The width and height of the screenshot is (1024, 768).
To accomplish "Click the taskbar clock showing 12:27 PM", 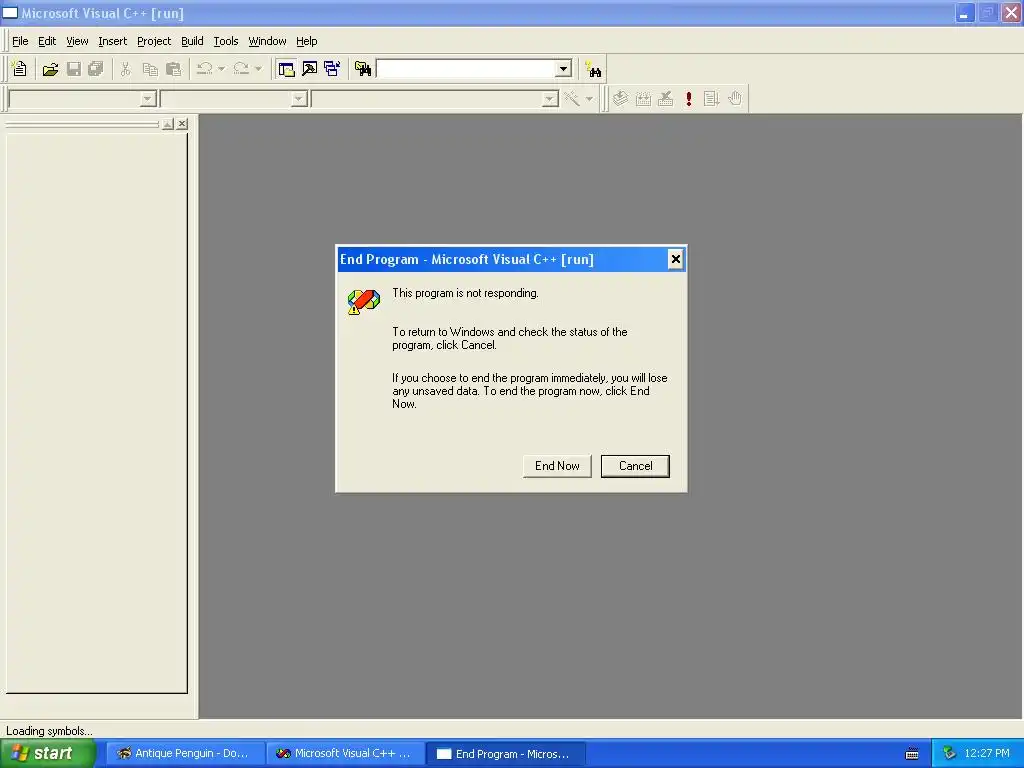I will click(987, 753).
